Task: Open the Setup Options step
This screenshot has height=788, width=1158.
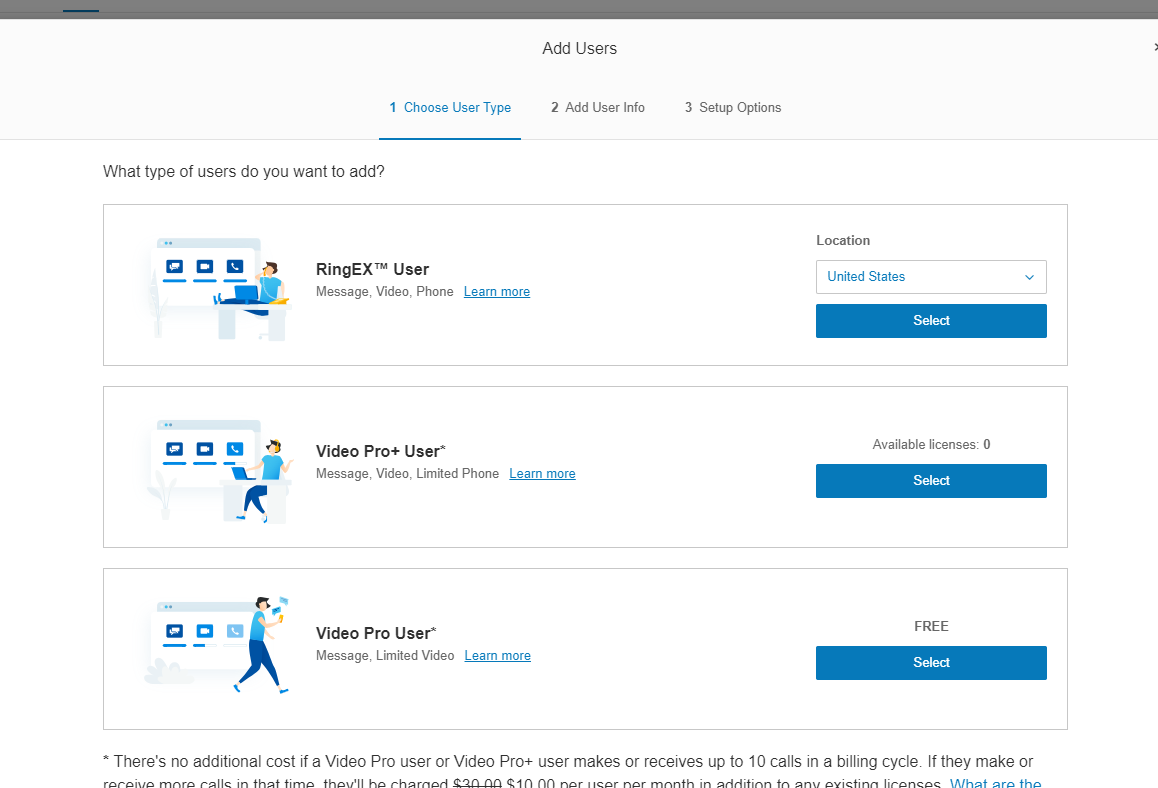Action: (733, 108)
